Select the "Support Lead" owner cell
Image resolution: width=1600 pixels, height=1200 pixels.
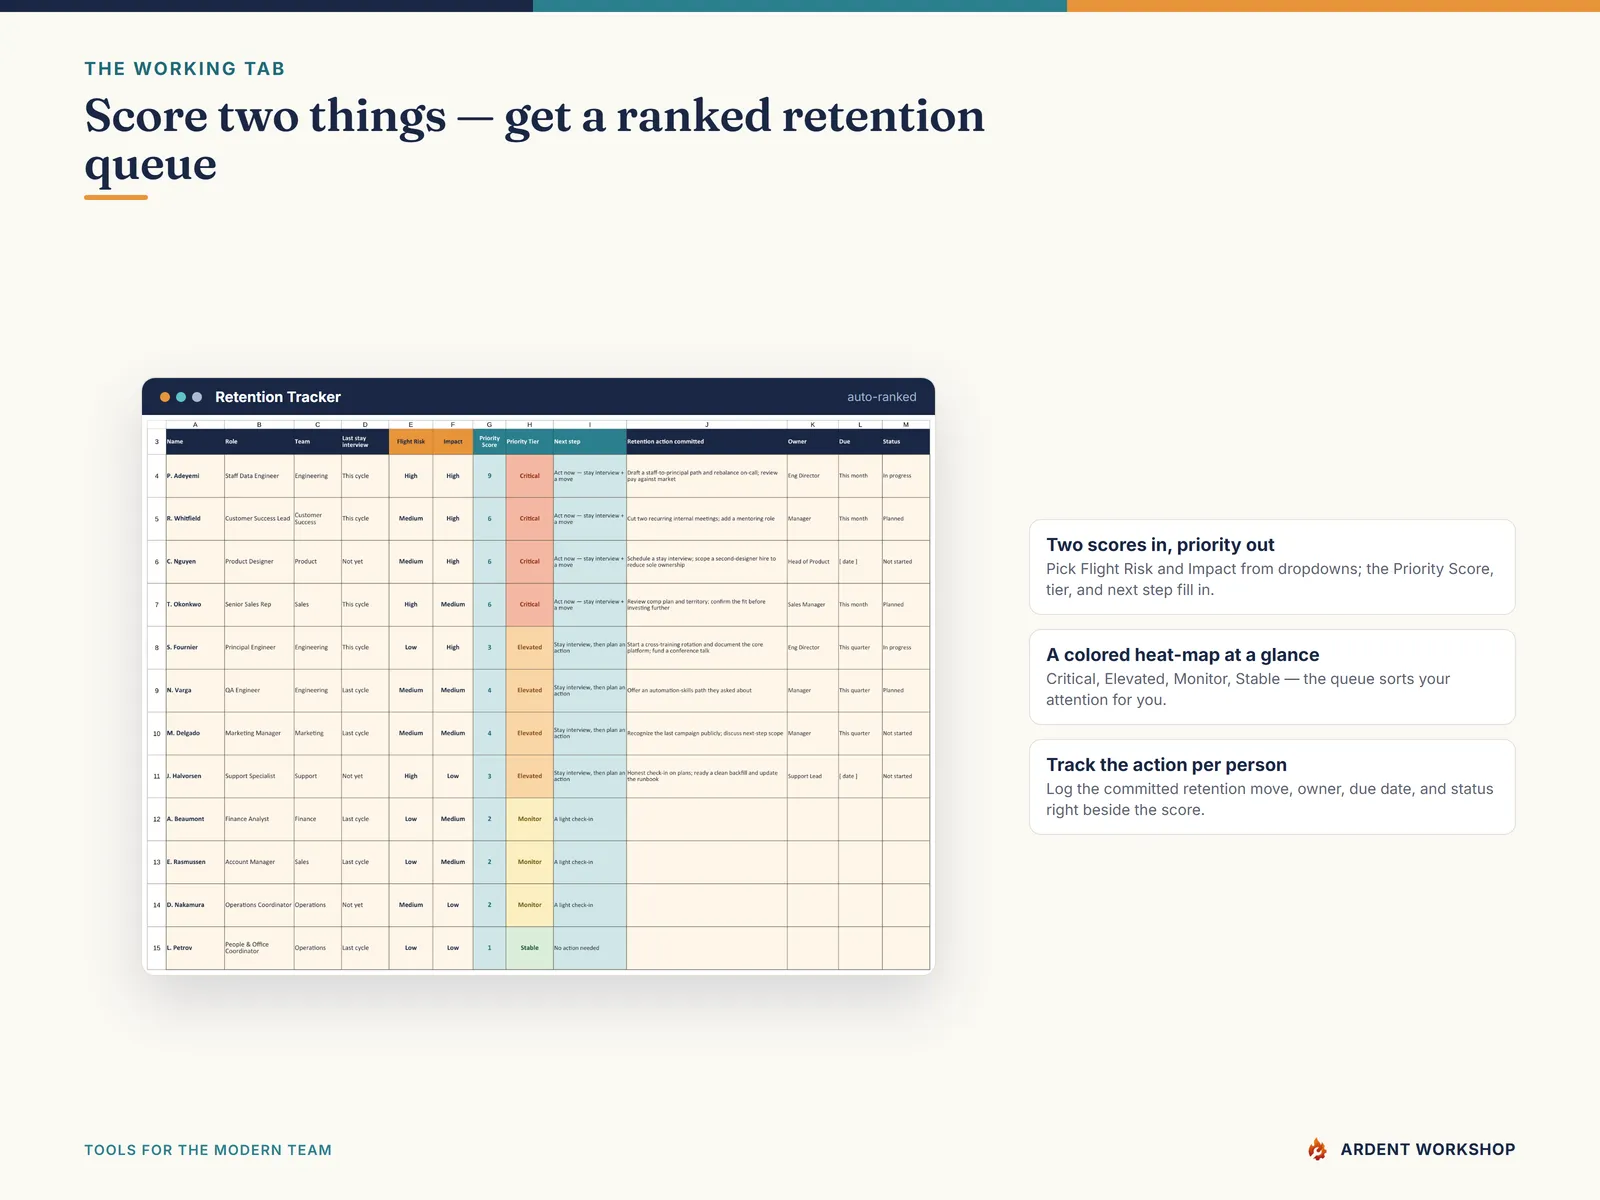pyautogui.click(x=812, y=776)
